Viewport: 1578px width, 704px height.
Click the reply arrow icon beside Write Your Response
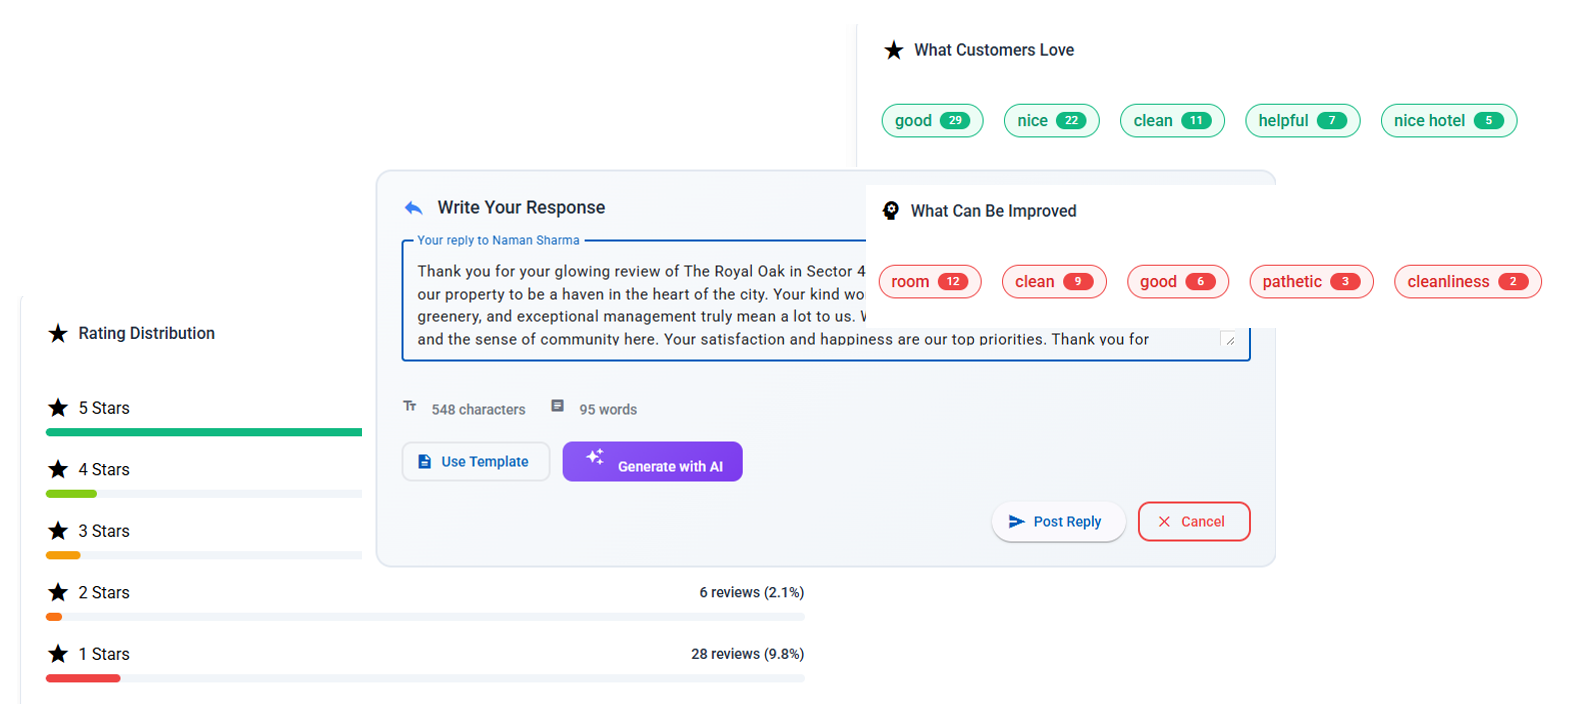click(x=413, y=208)
